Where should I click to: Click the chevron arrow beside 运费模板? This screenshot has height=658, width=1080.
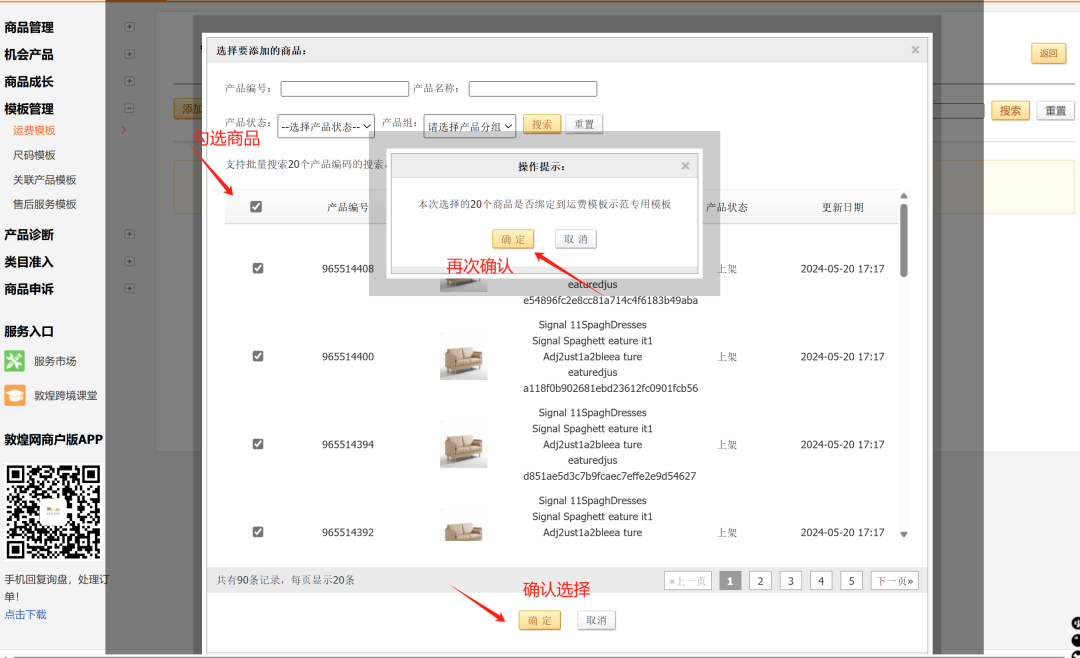point(124,129)
